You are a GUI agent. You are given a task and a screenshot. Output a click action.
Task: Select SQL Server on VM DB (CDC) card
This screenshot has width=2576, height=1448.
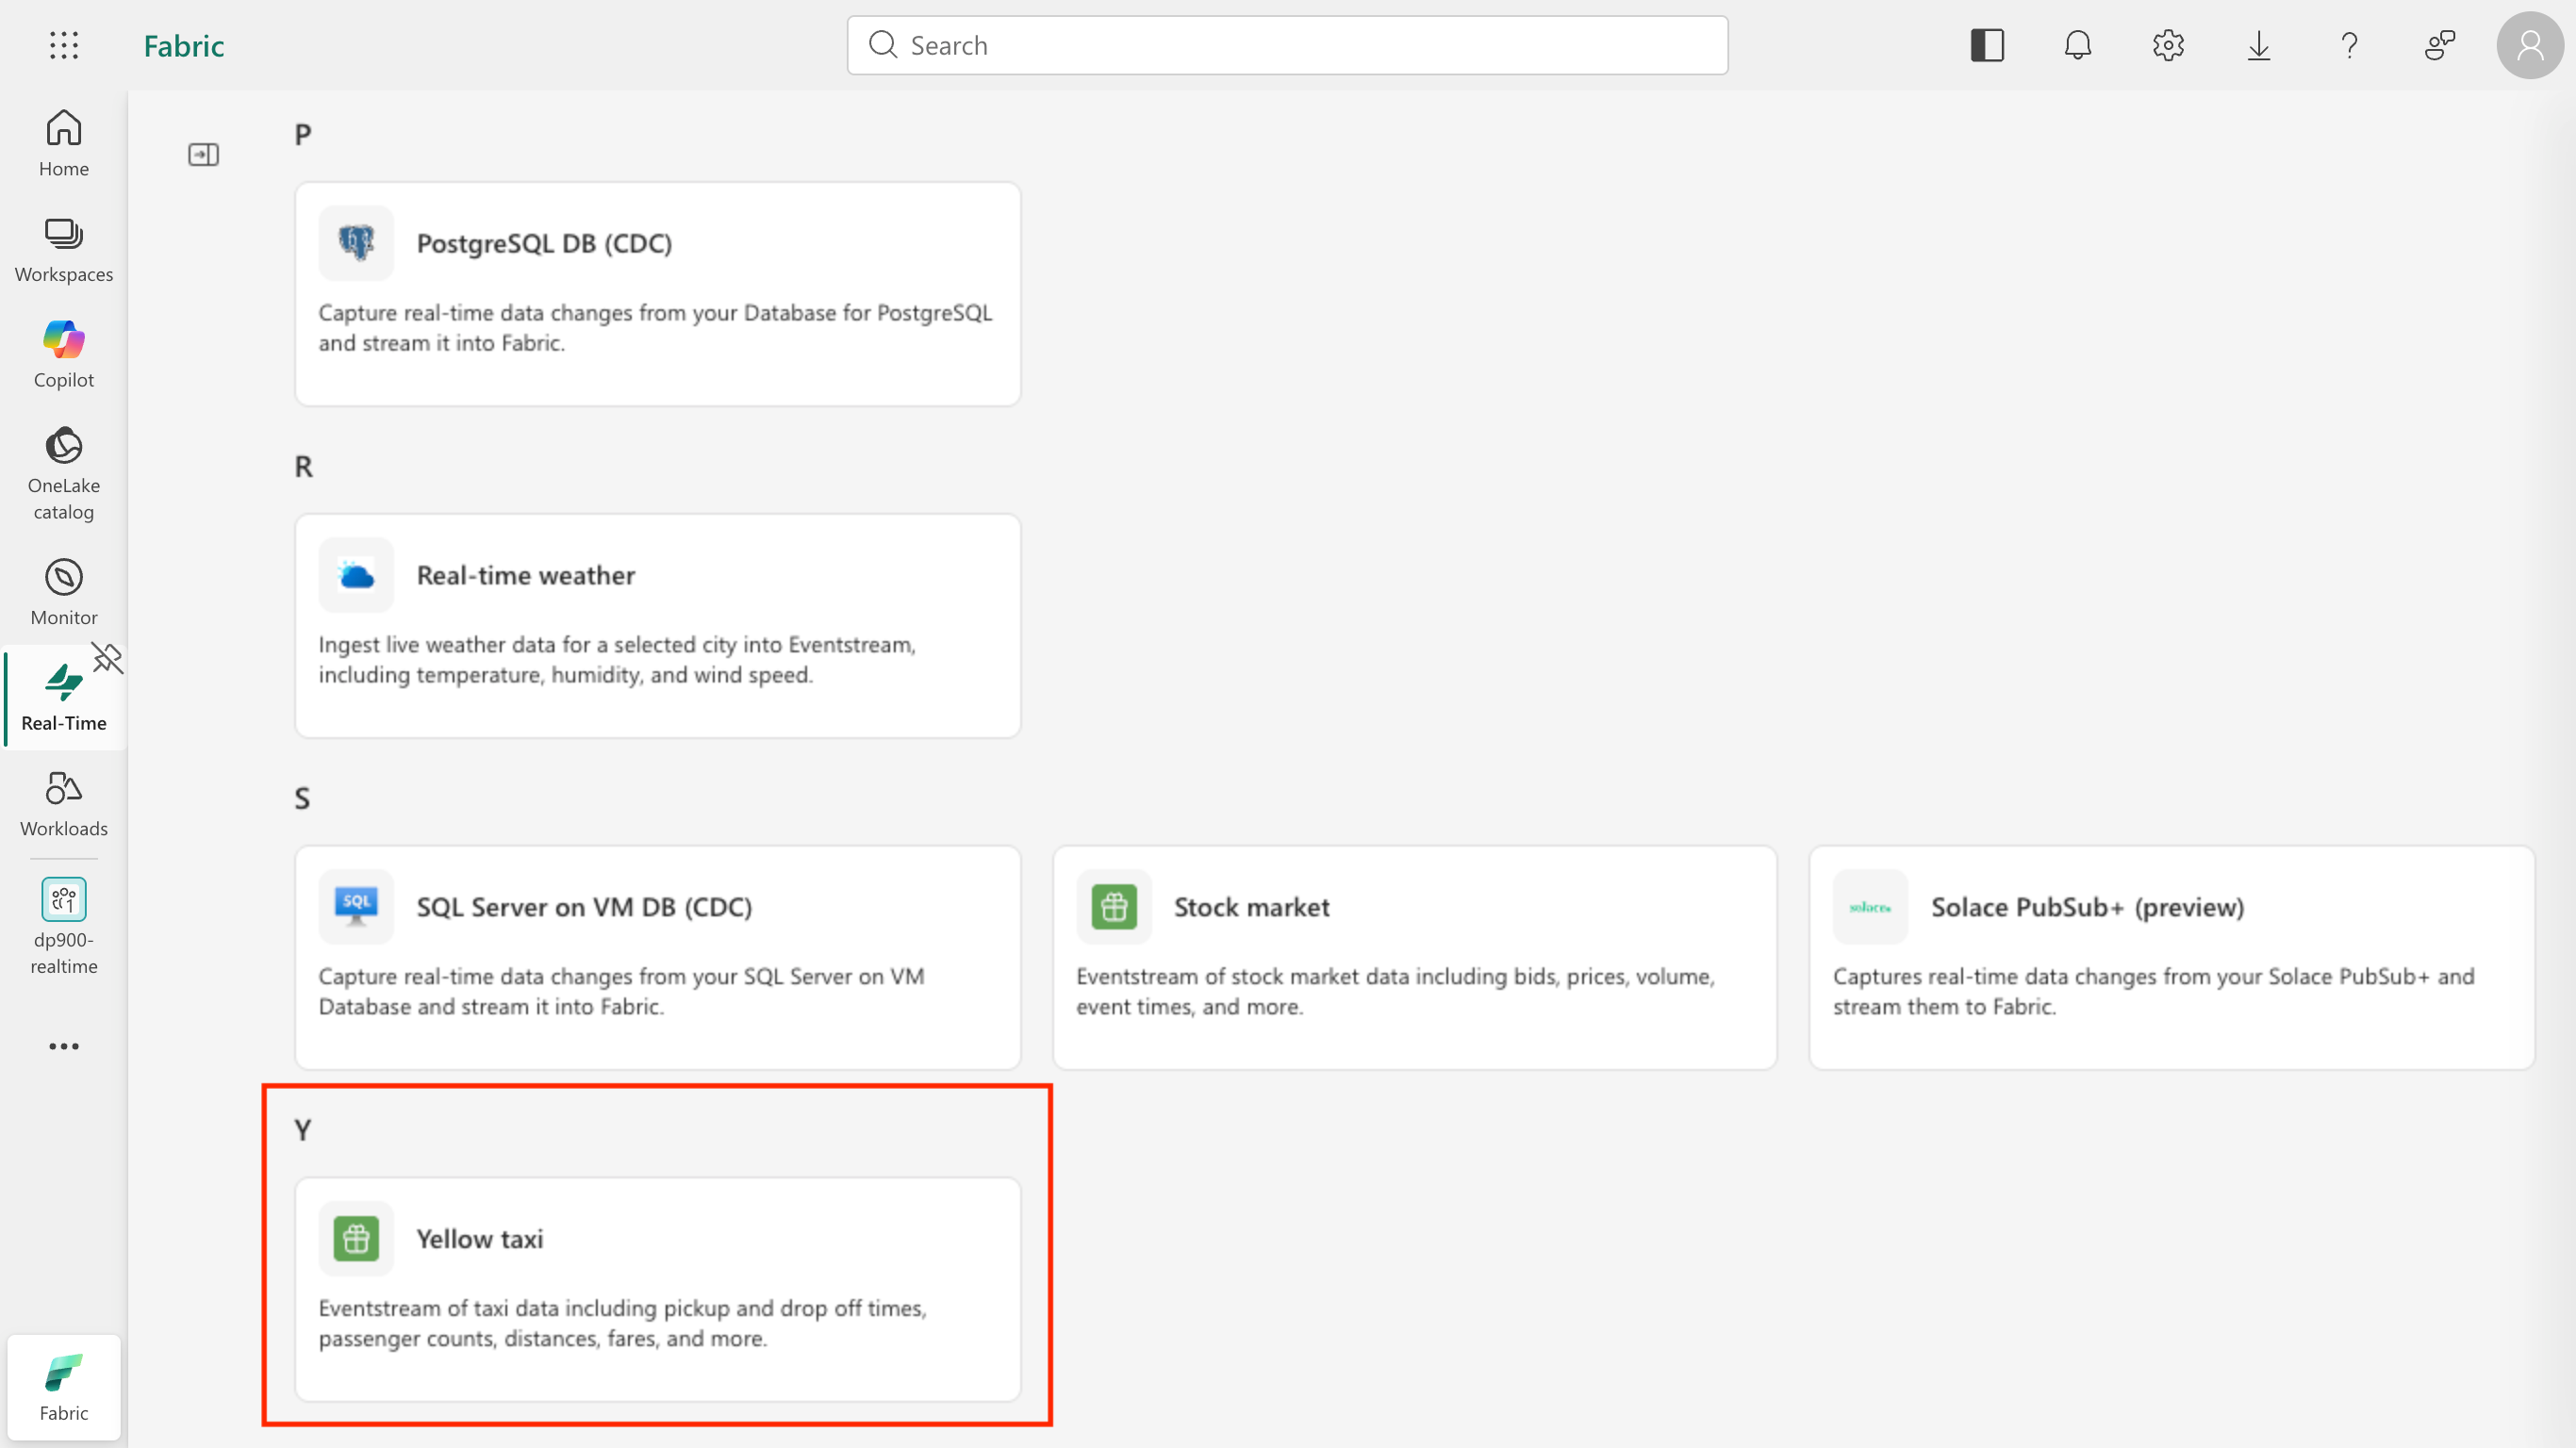(658, 957)
